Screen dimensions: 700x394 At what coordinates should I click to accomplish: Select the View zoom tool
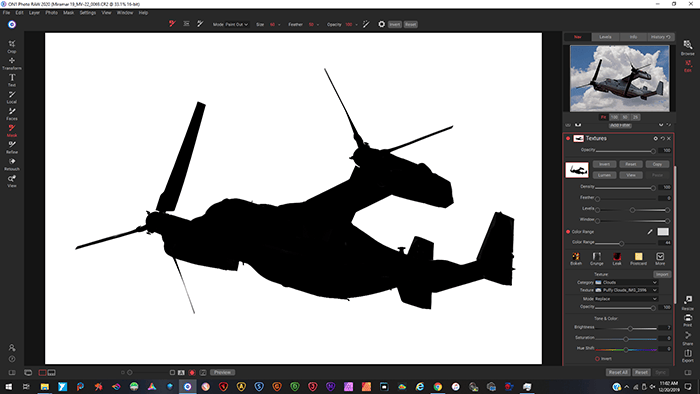click(12, 181)
